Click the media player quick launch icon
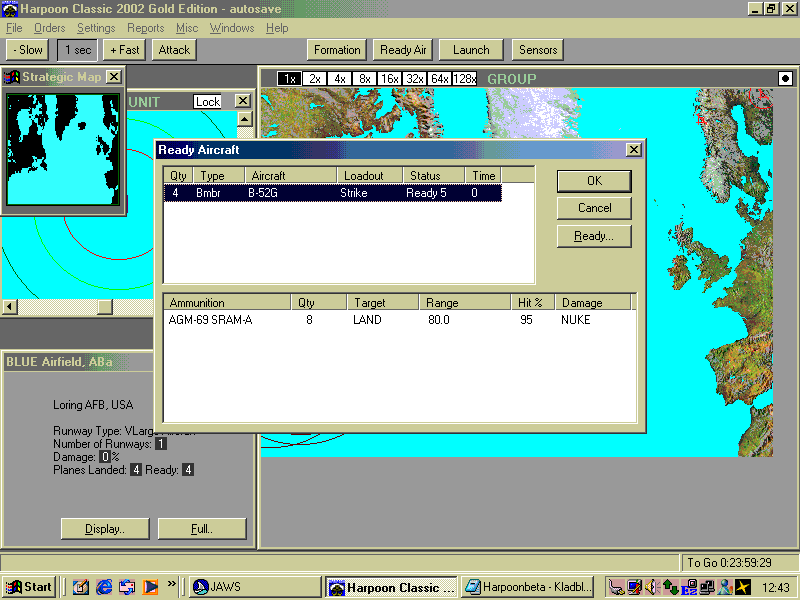Screen dimensions: 800x600 point(150,587)
